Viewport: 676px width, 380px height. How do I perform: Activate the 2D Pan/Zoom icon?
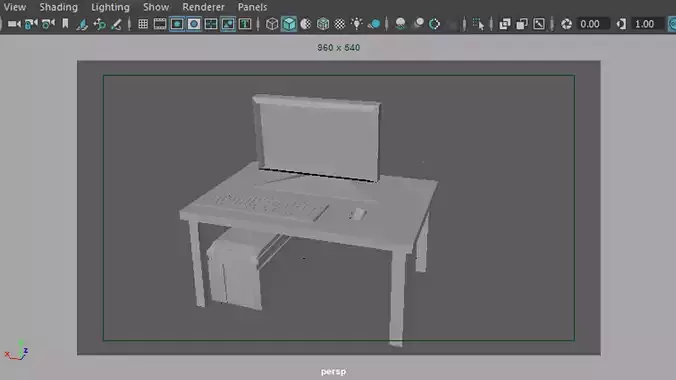coord(99,24)
